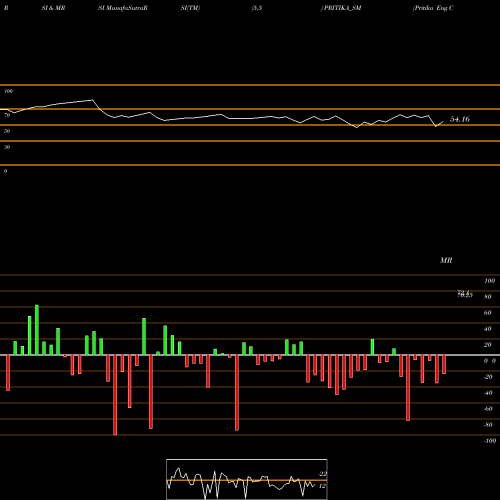Click the MR axis -20 label
The height and width of the screenshot is (500, 500).
[x=488, y=377]
